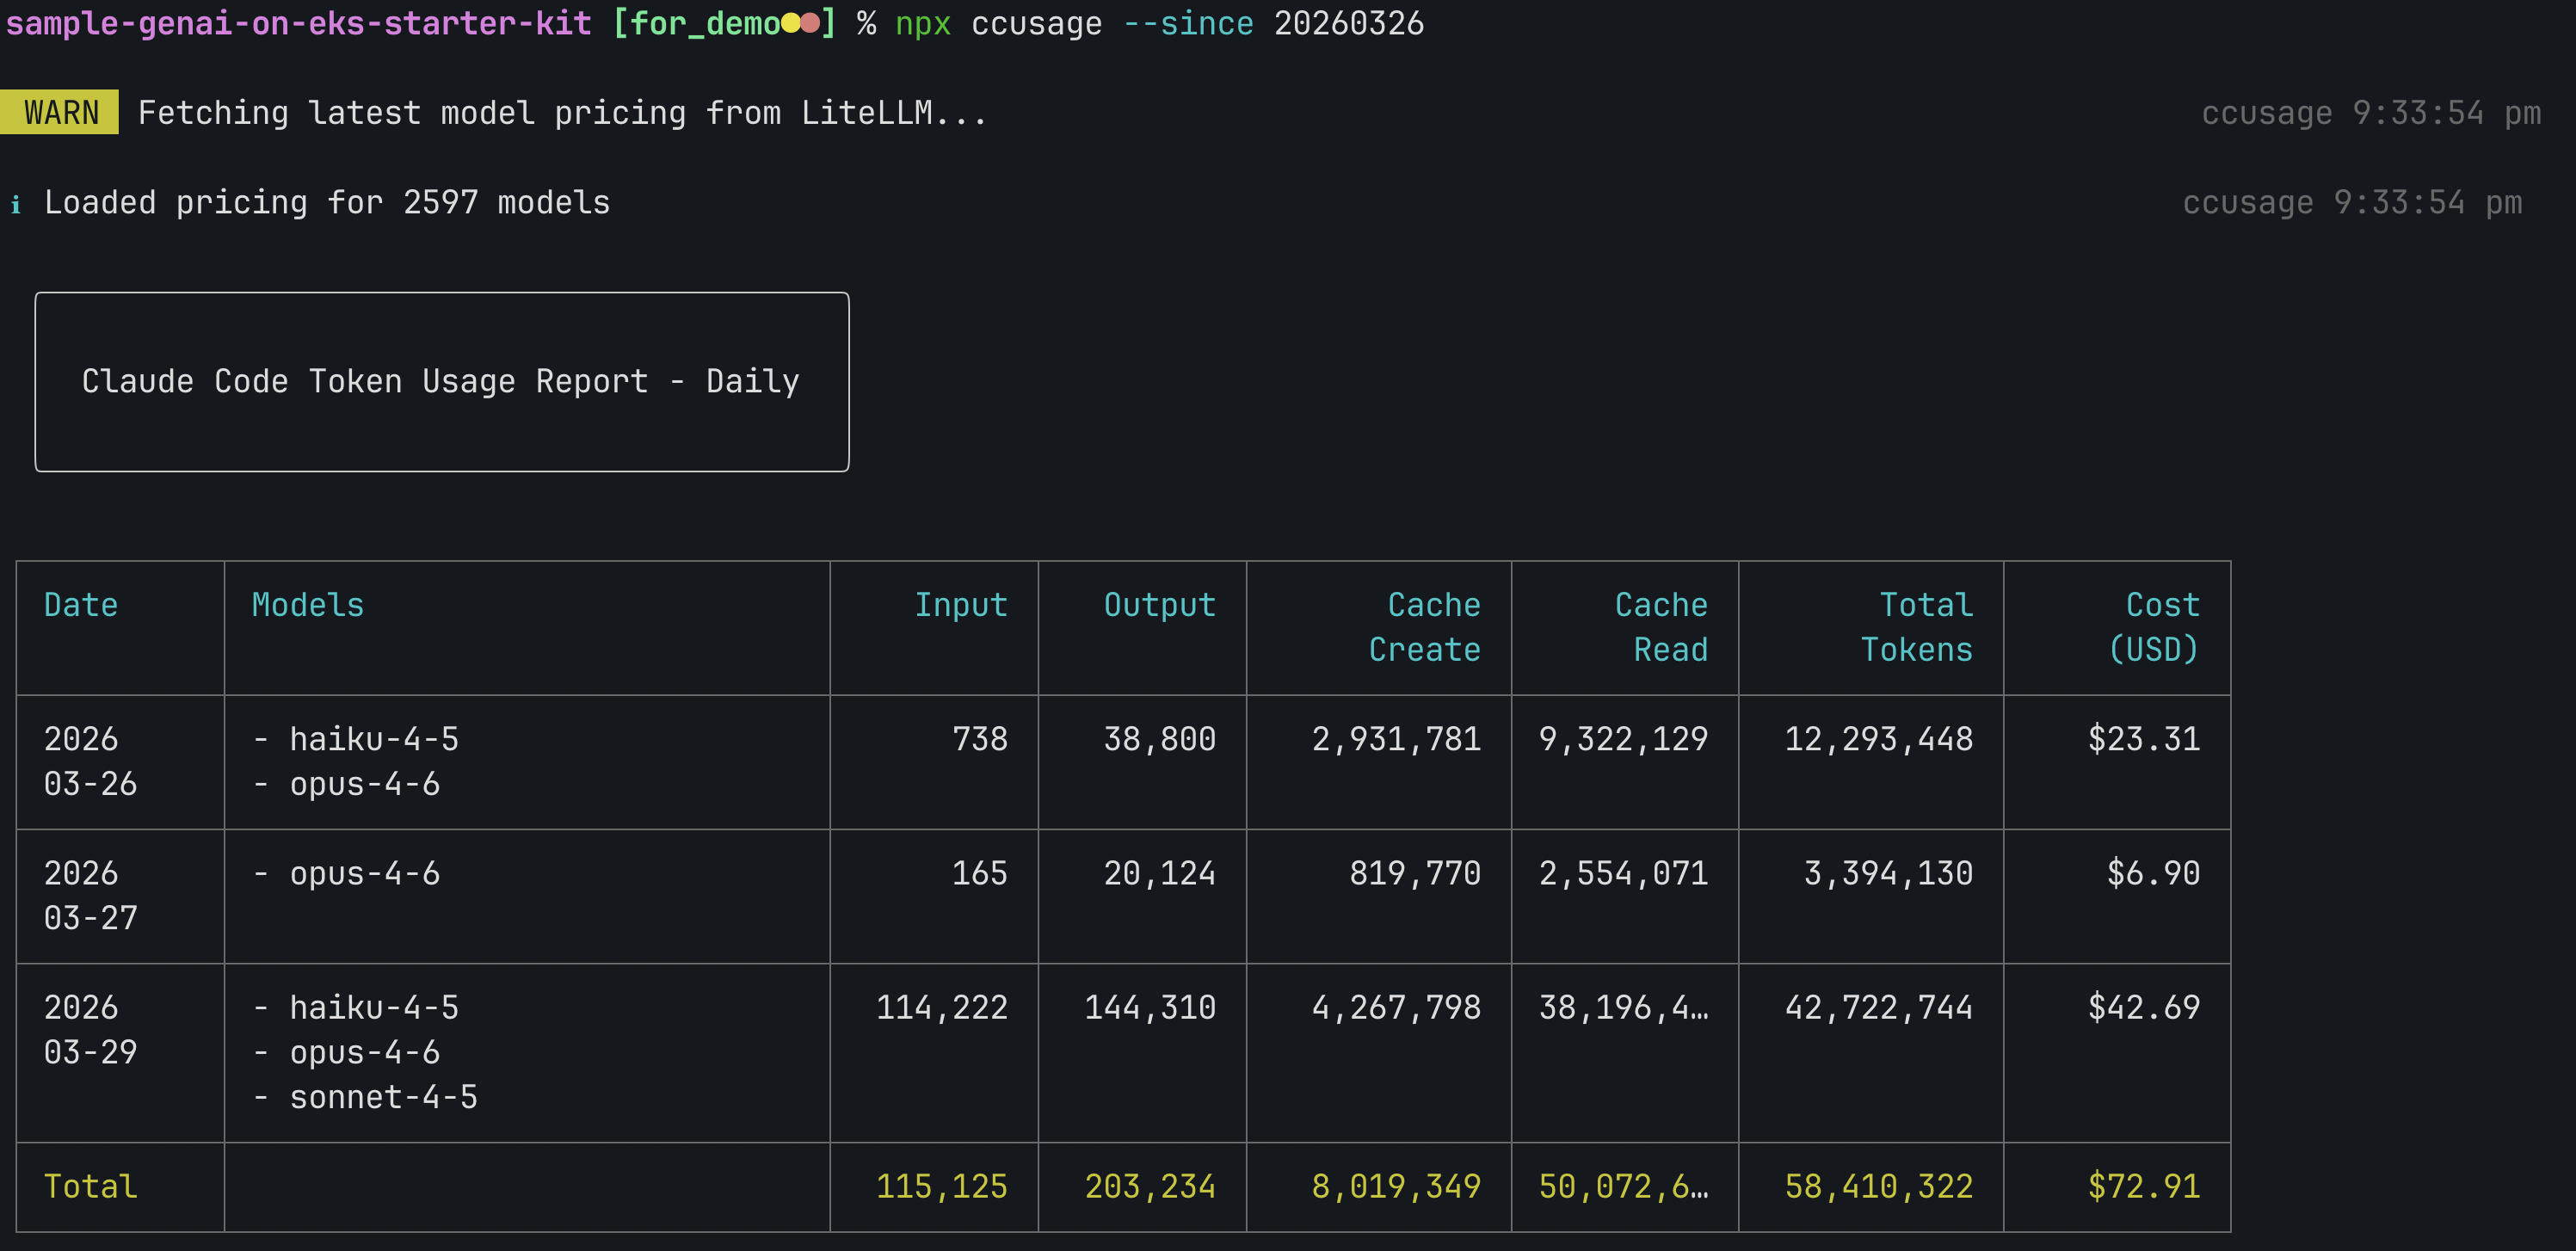Viewport: 2576px width, 1251px height.
Task: Click 'sonnet-4-5' in the 03-29 row
Action: tap(383, 1097)
